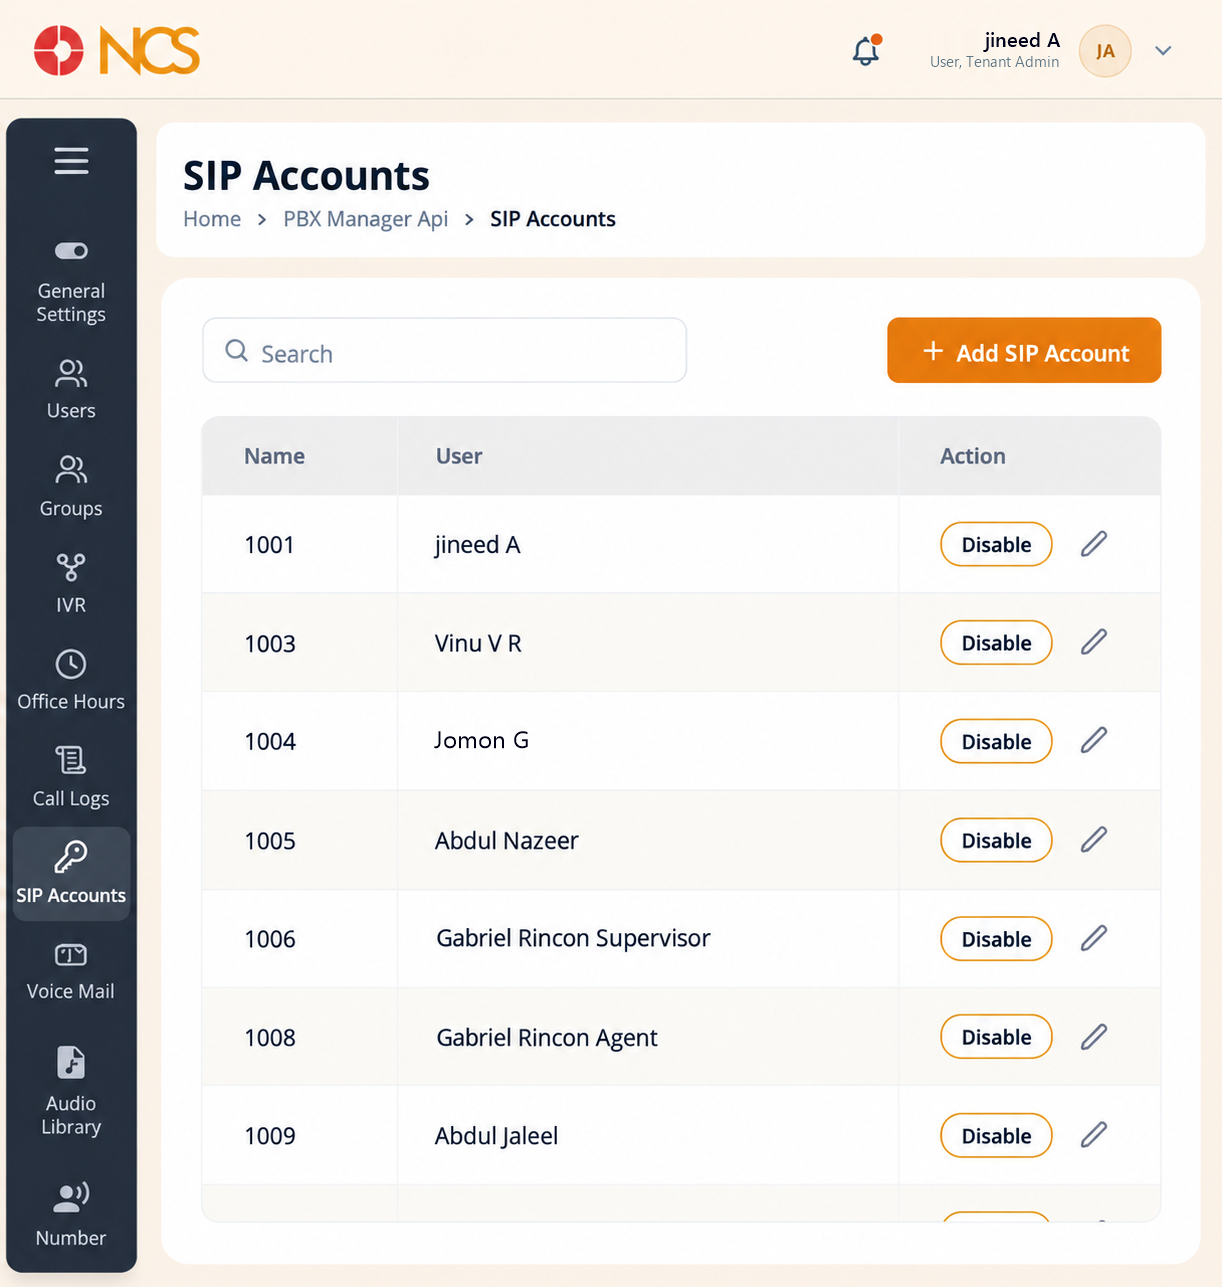Click account number 1003
Screen dimensions: 1222x1287
pyautogui.click(x=270, y=643)
